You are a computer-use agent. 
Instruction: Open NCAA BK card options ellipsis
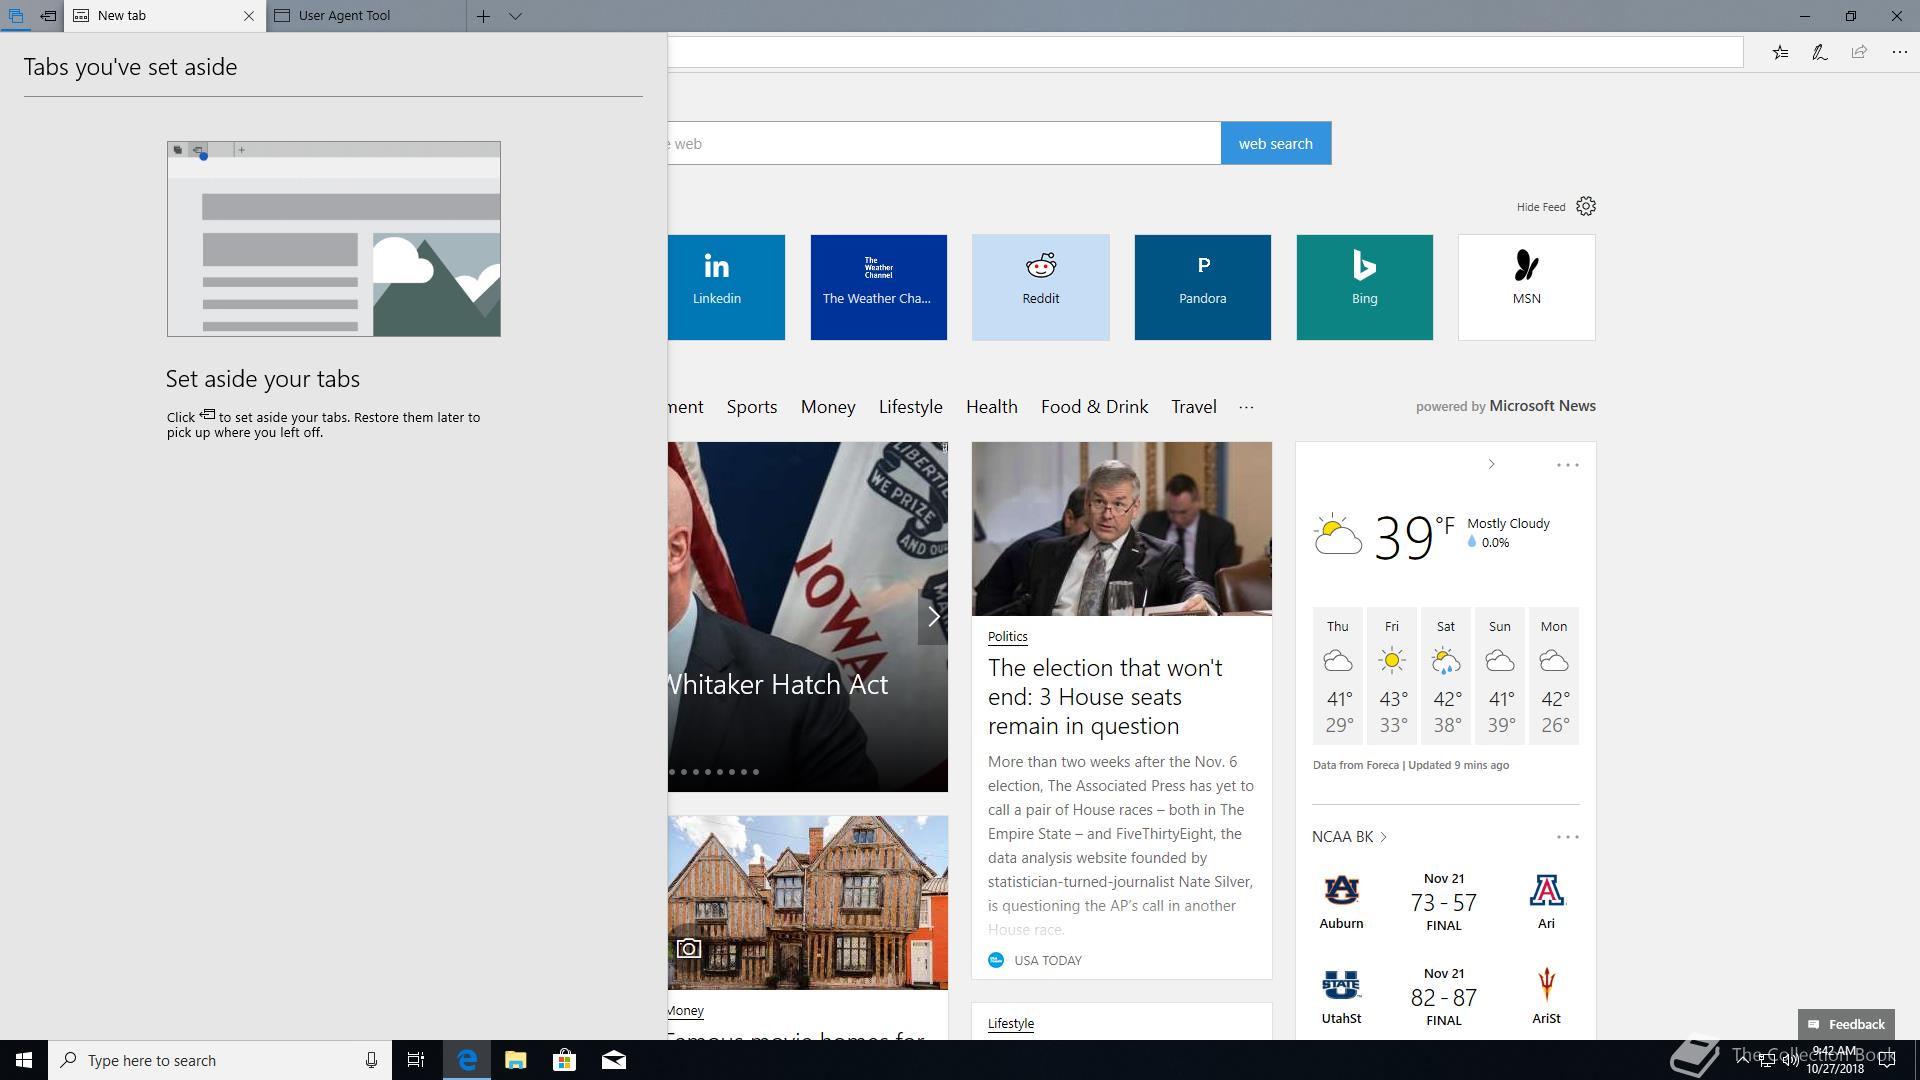(x=1568, y=837)
